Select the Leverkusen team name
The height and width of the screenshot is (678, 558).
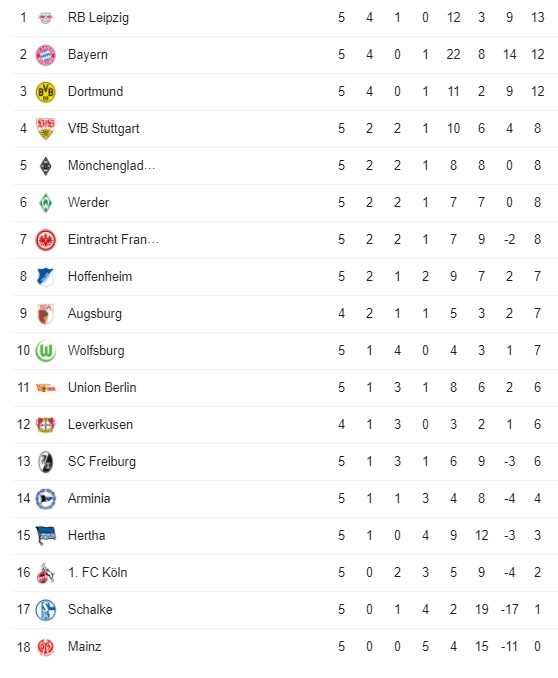tap(100, 425)
